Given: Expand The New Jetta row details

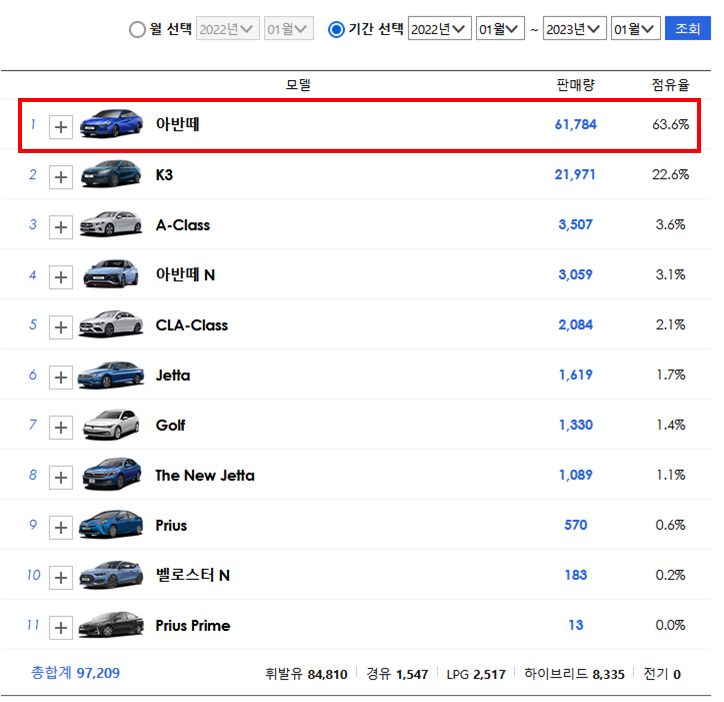Looking at the screenshot, I should [61, 477].
